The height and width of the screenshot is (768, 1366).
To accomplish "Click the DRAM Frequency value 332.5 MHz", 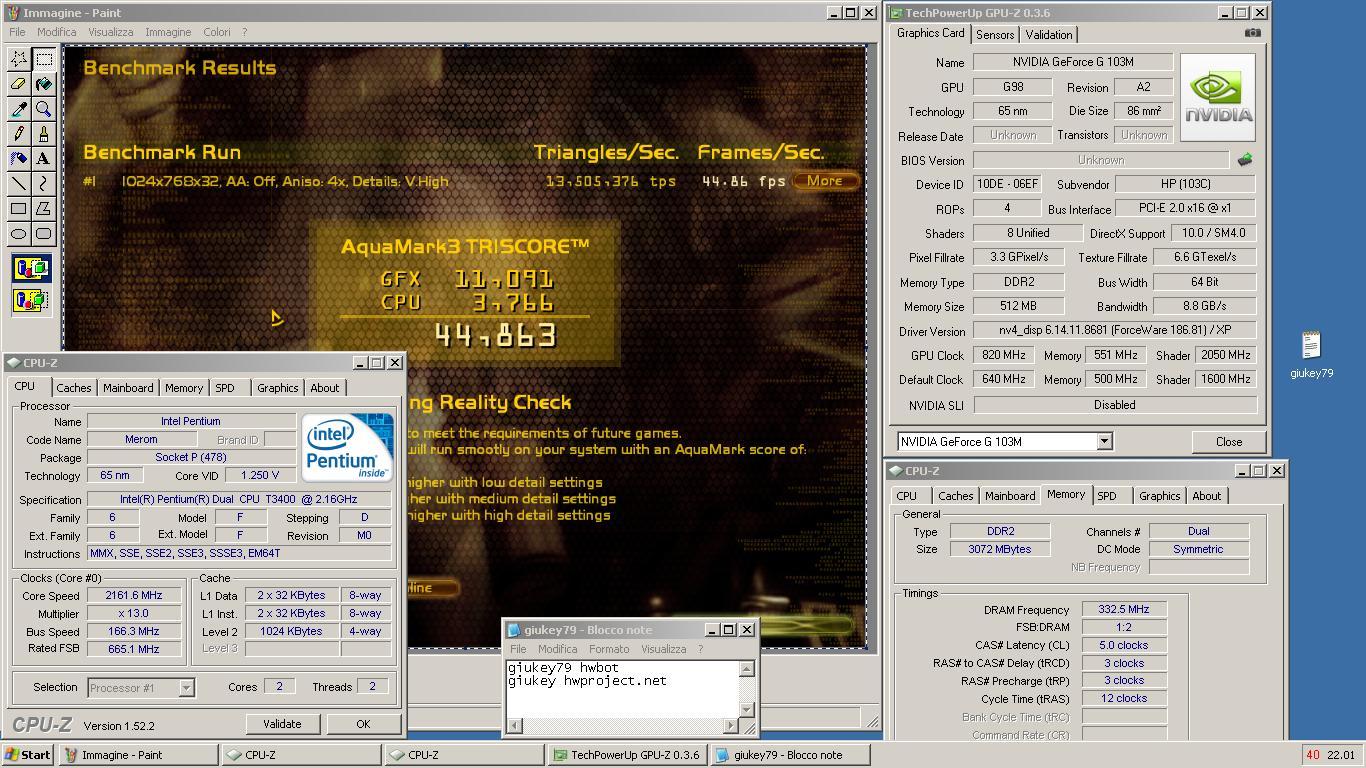I will 1124,609.
